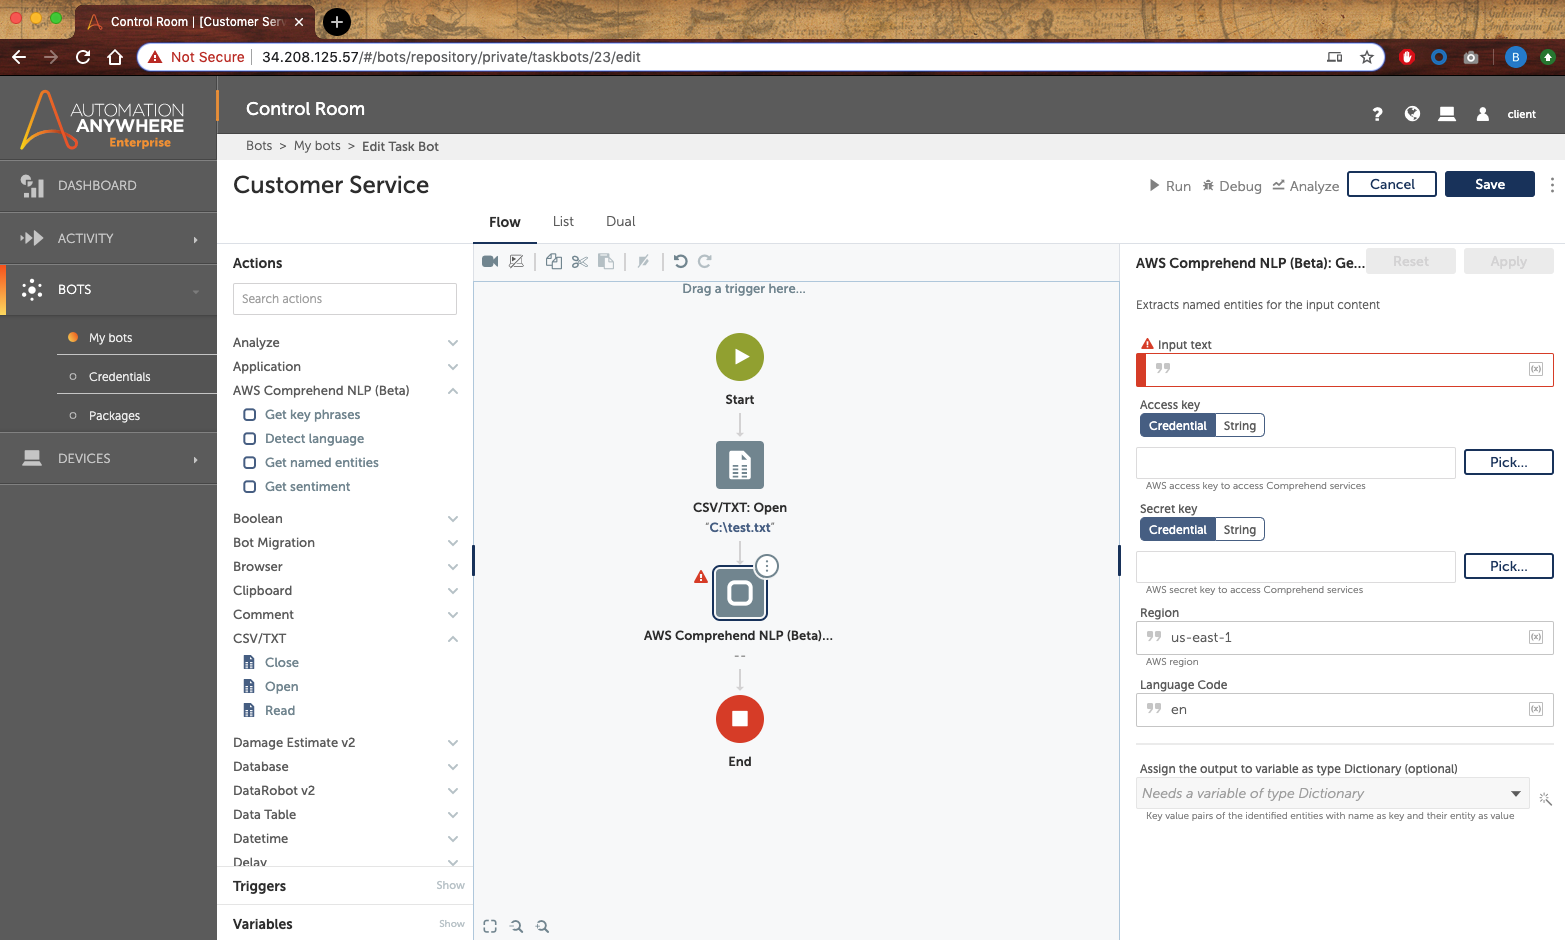This screenshot has width=1565, height=940.
Task: Click the help question mark icon
Action: [1377, 114]
